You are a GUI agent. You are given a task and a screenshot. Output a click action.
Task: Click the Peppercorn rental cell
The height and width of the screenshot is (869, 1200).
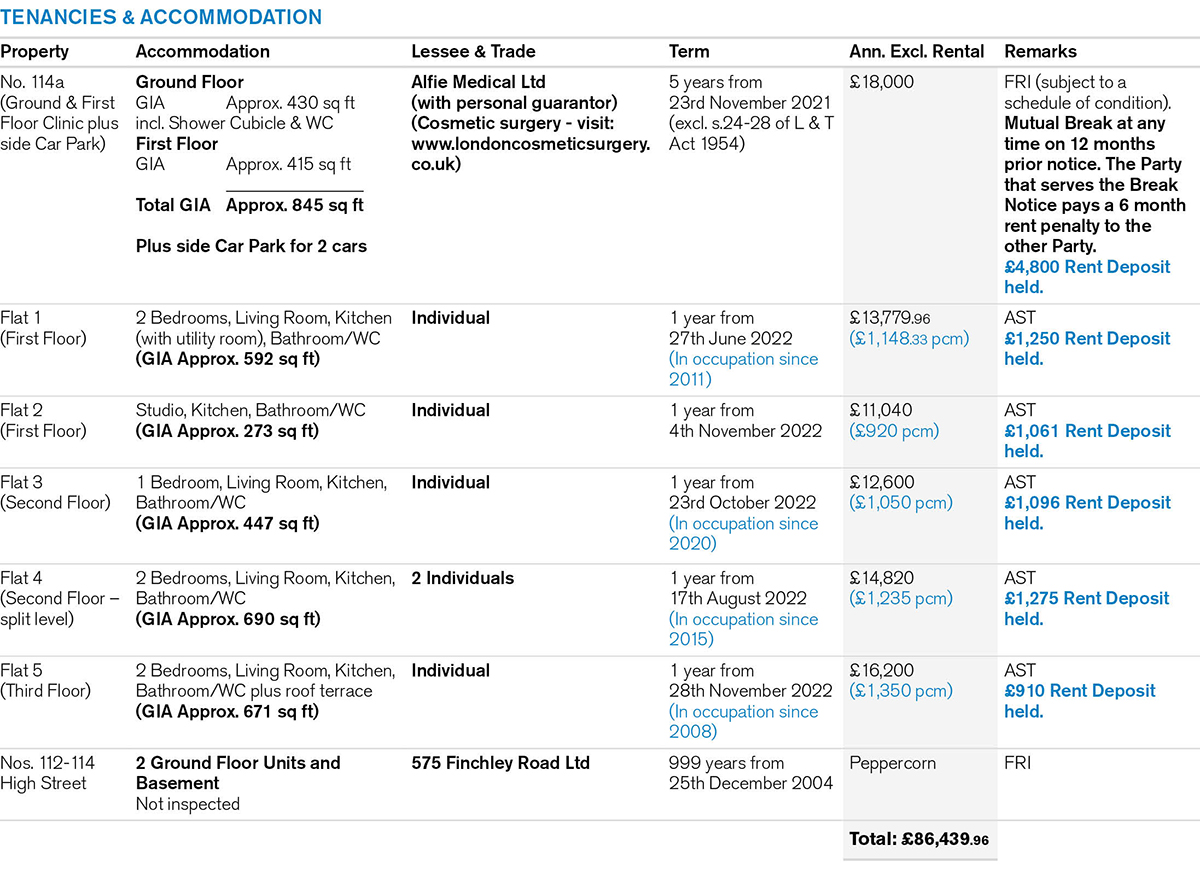point(893,763)
